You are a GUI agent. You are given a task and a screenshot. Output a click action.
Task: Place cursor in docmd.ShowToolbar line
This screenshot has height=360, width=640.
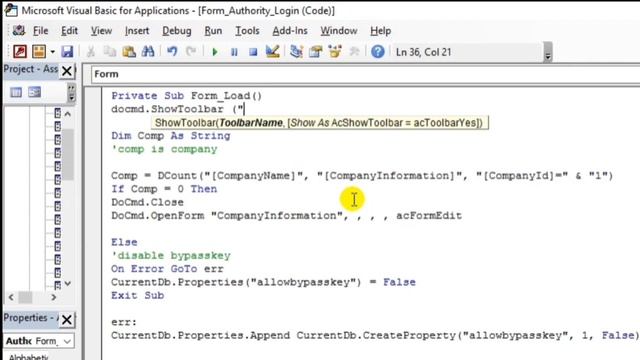pos(178,109)
